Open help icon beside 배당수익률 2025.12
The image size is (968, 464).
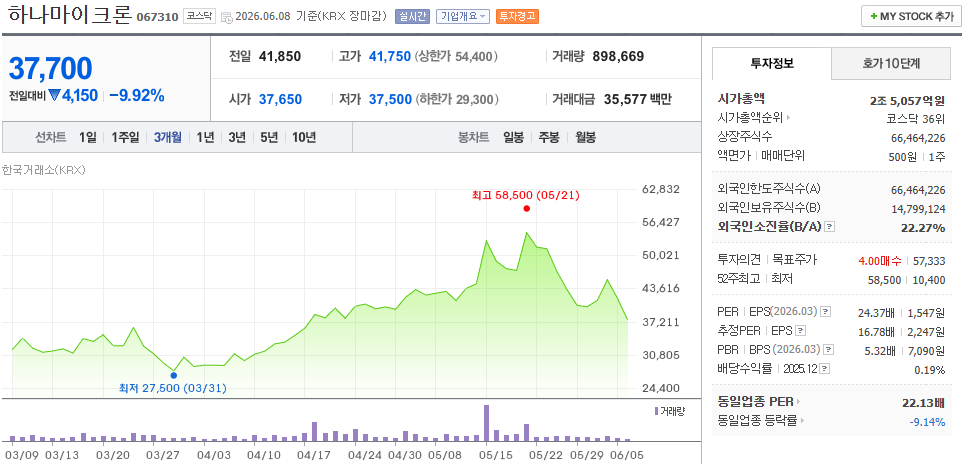click(825, 369)
